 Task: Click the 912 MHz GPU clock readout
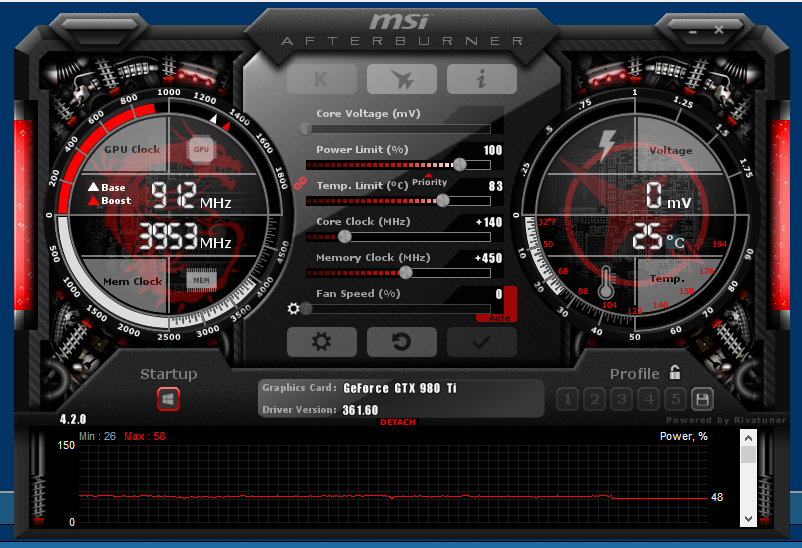tap(190, 196)
